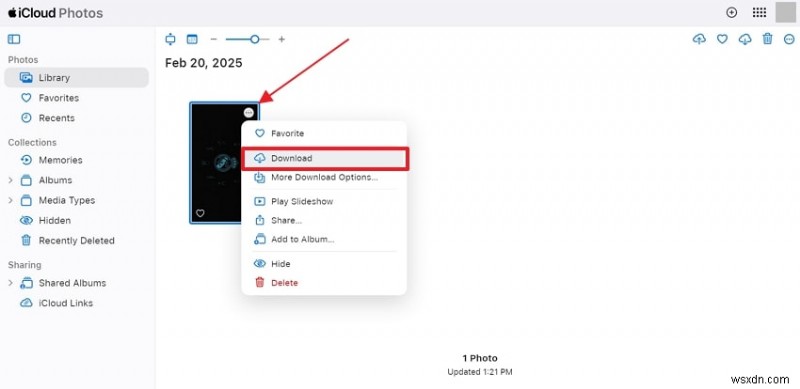Click the aspect ratio view toggle icon
This screenshot has height=389, width=800.
click(170, 39)
